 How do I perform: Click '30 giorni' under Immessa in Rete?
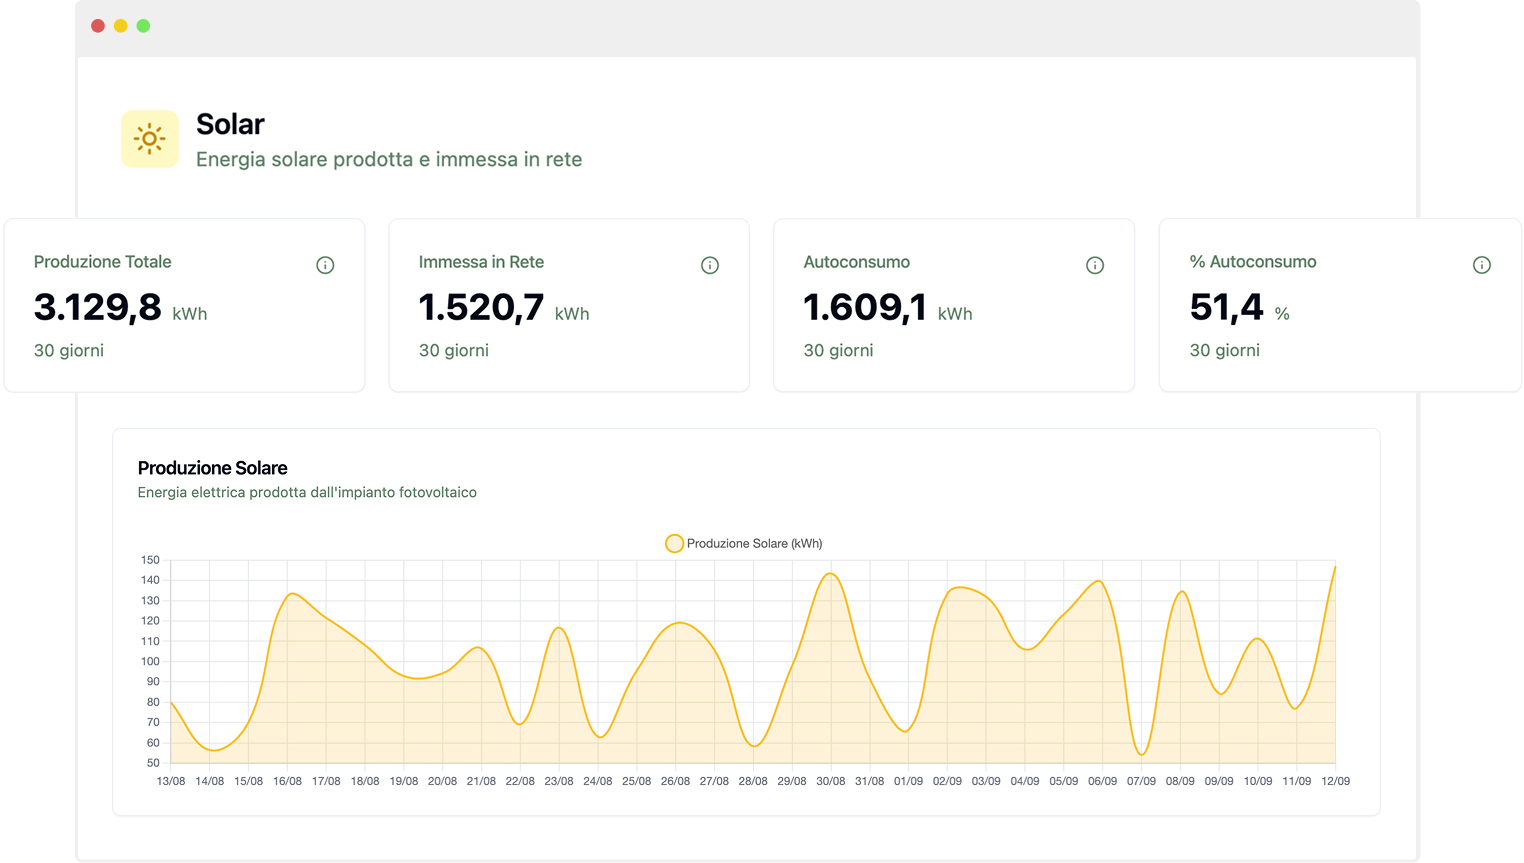coord(454,351)
